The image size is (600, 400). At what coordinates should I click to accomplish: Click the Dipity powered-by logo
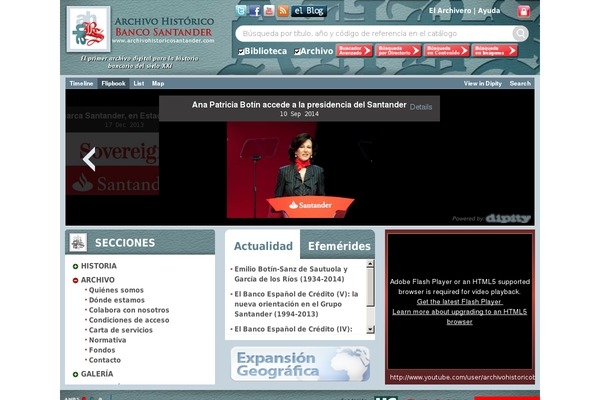(x=508, y=219)
